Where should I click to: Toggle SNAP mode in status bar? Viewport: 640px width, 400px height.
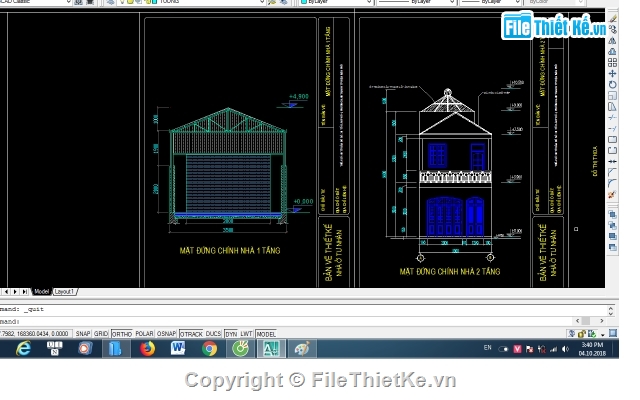(x=83, y=334)
